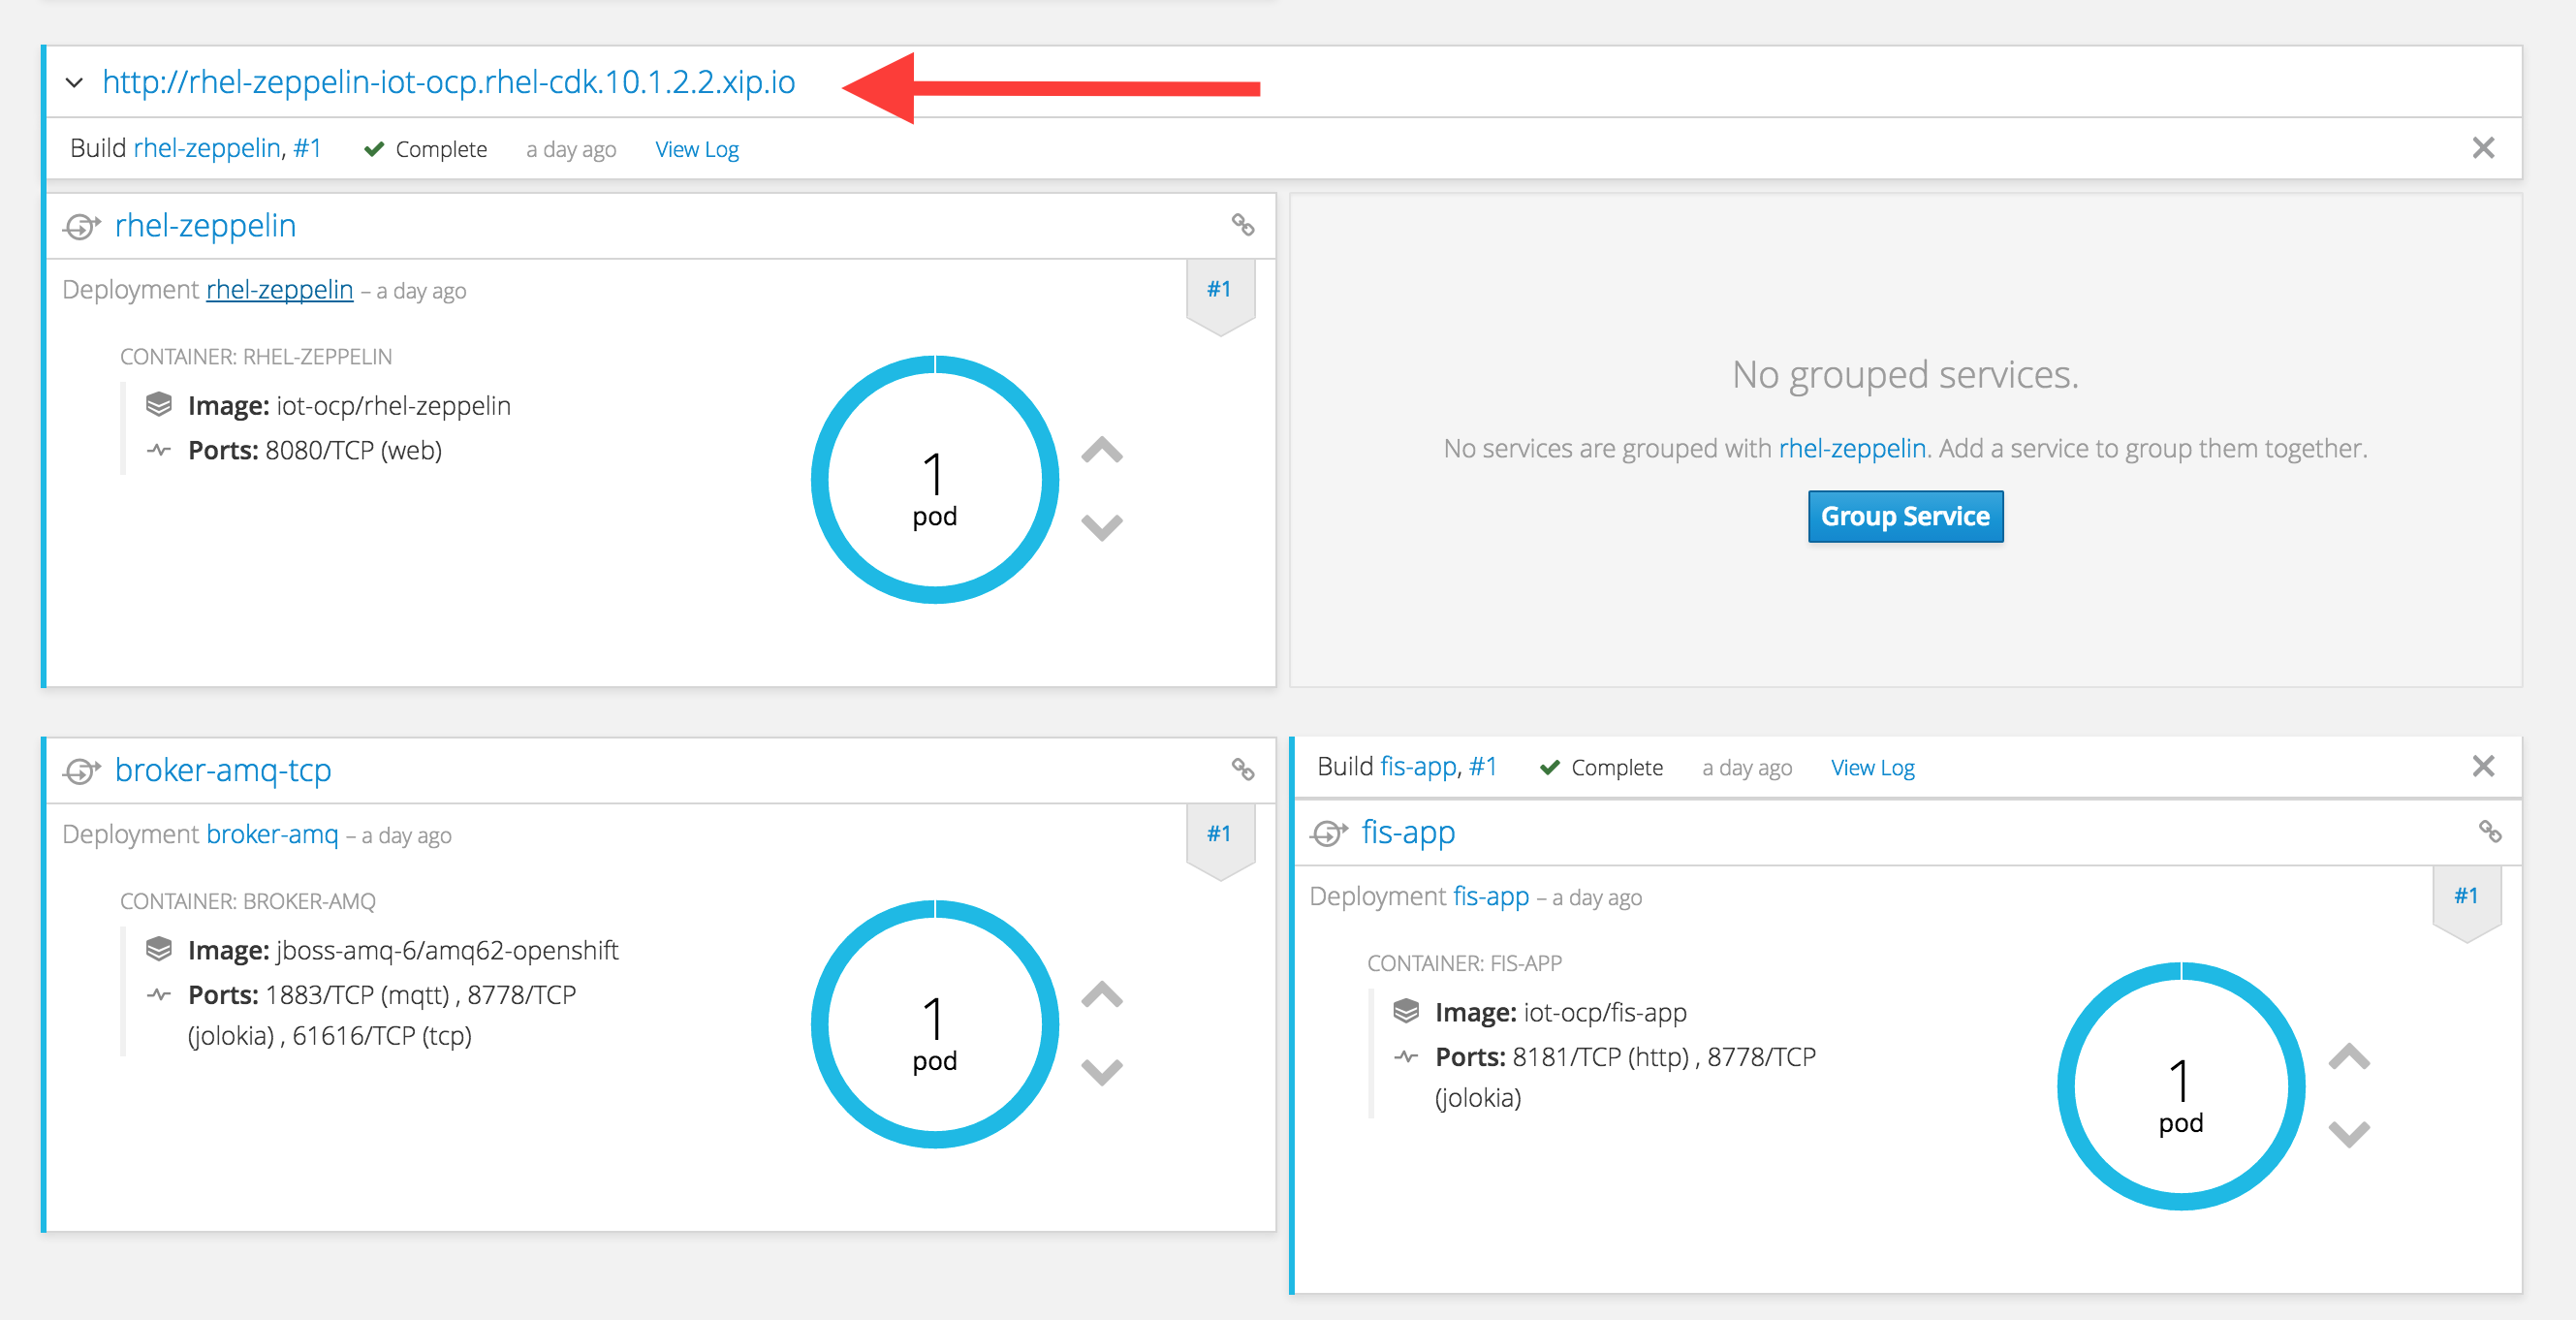Click link icon on fis-app service

pyautogui.click(x=2489, y=831)
